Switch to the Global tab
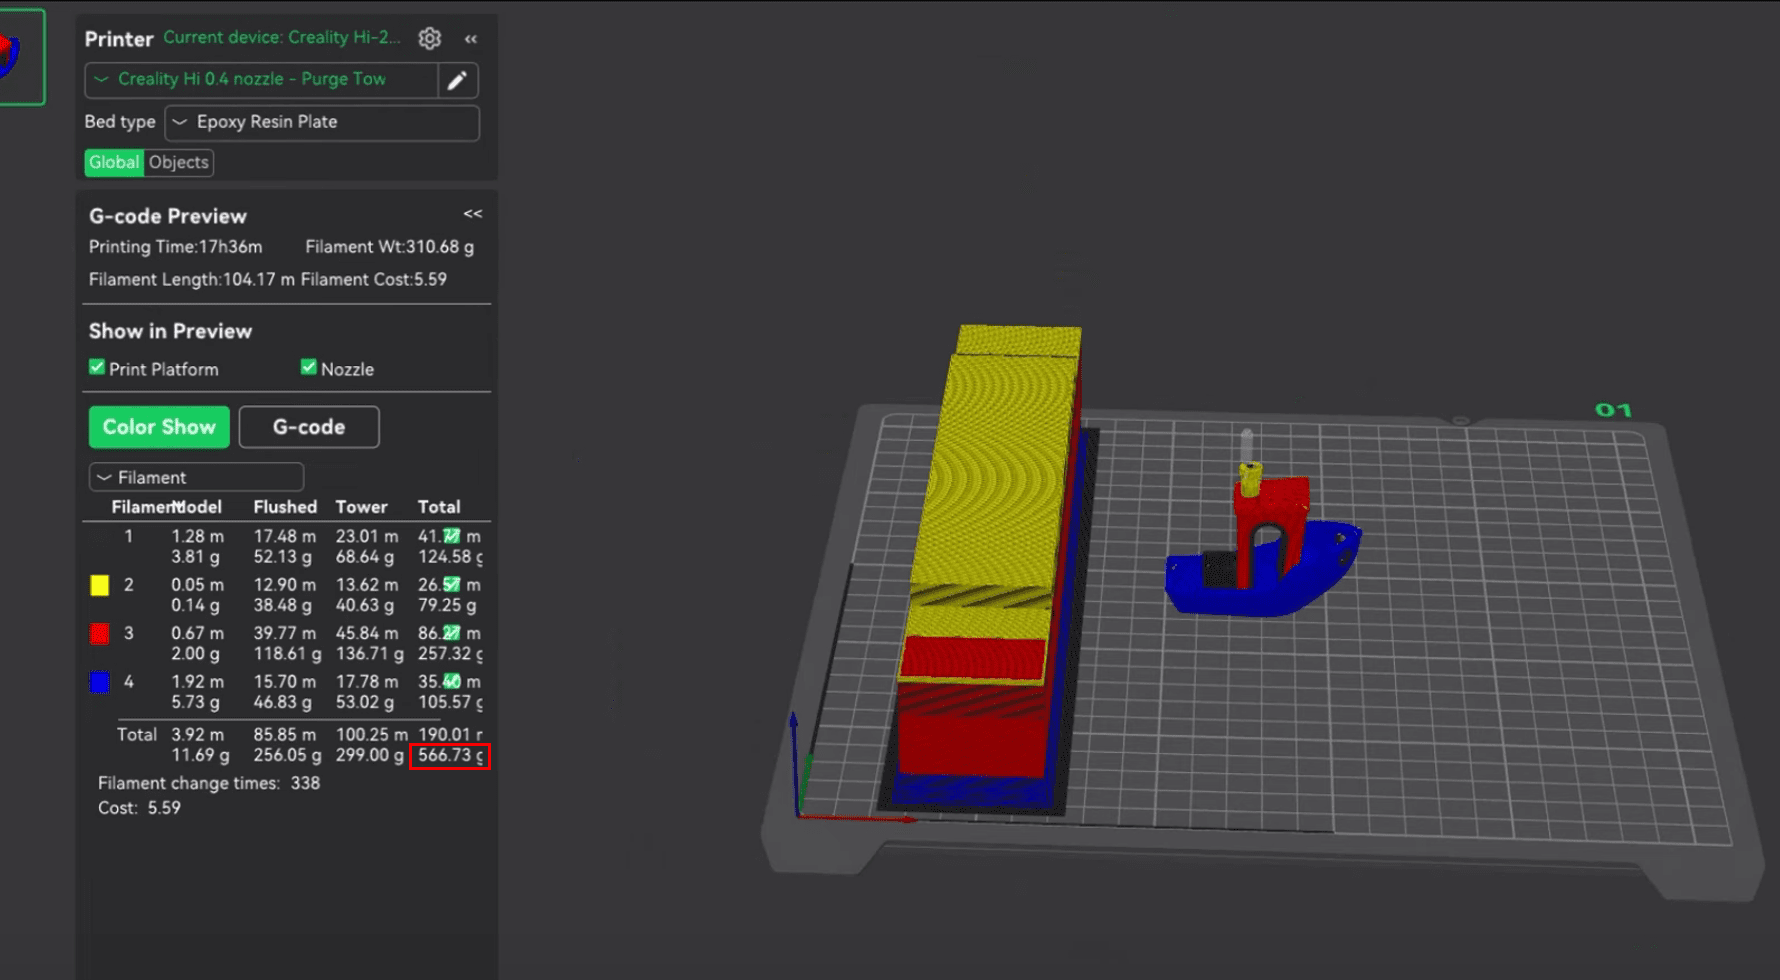 [x=114, y=162]
